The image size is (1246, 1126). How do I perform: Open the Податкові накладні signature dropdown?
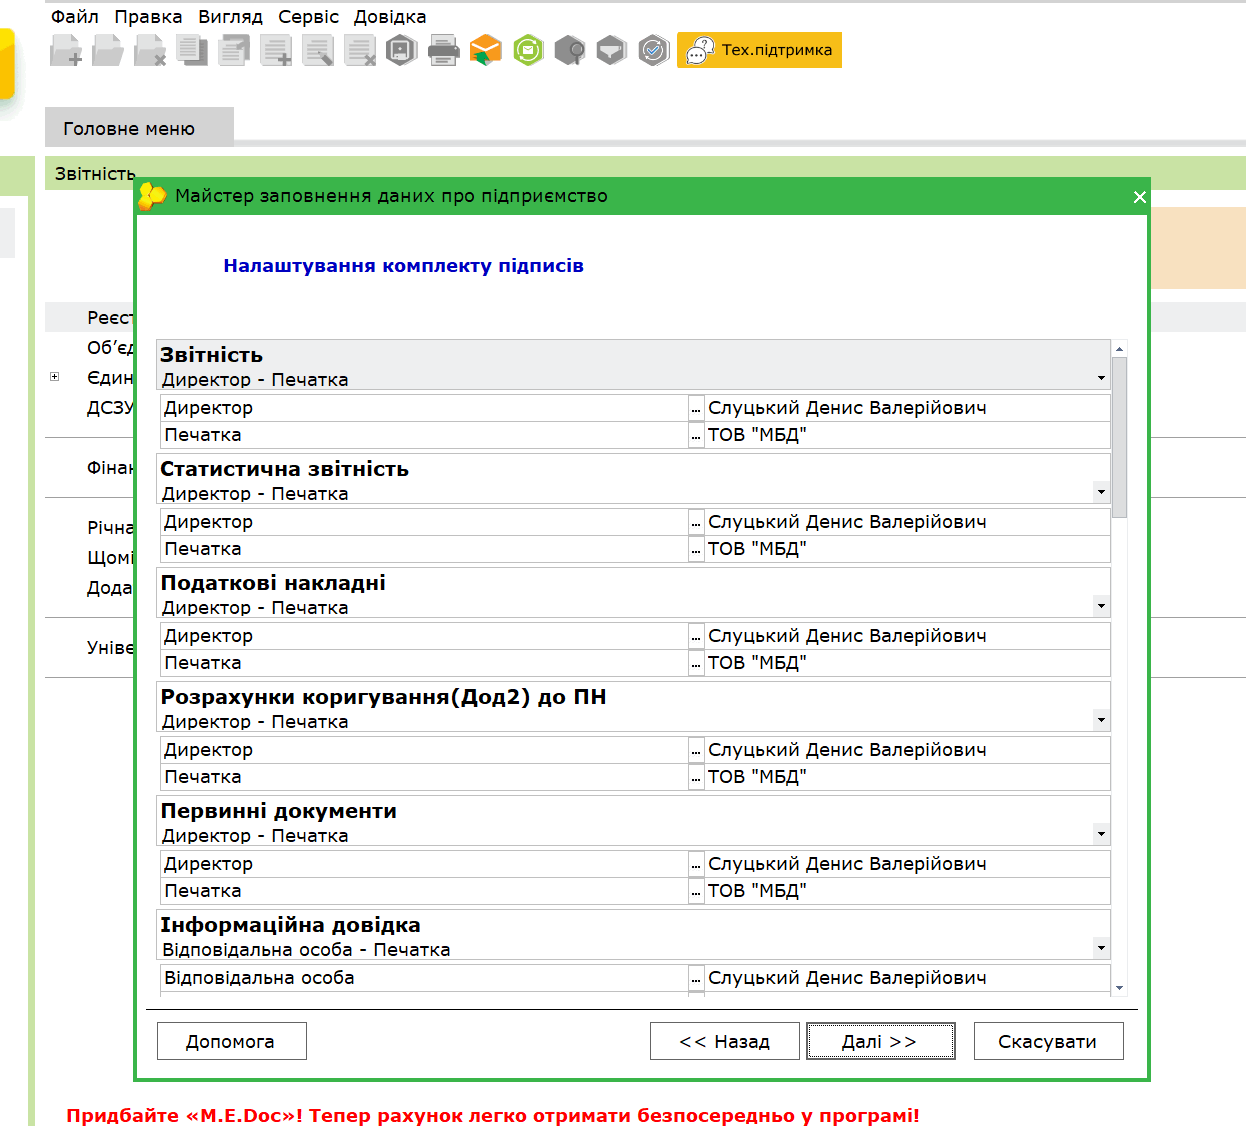point(1101,606)
